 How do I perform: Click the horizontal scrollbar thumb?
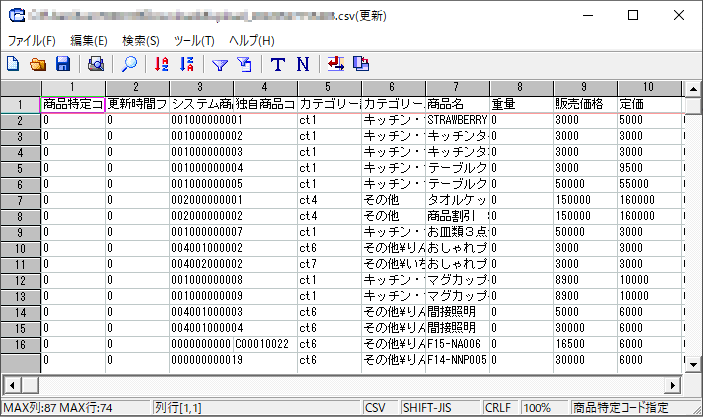(x=30, y=385)
